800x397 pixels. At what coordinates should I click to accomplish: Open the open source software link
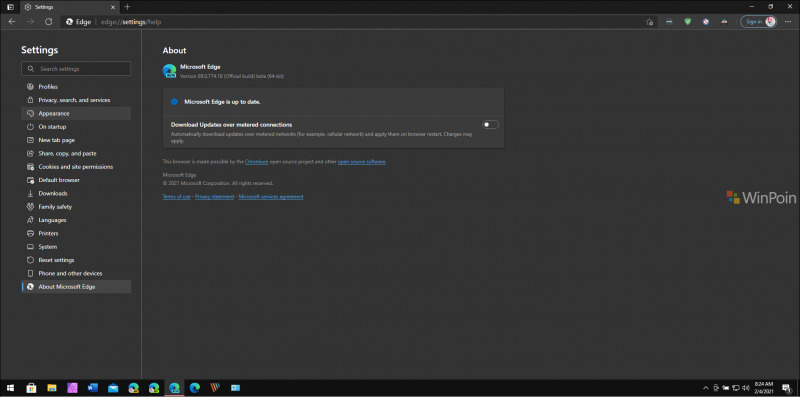click(x=361, y=161)
